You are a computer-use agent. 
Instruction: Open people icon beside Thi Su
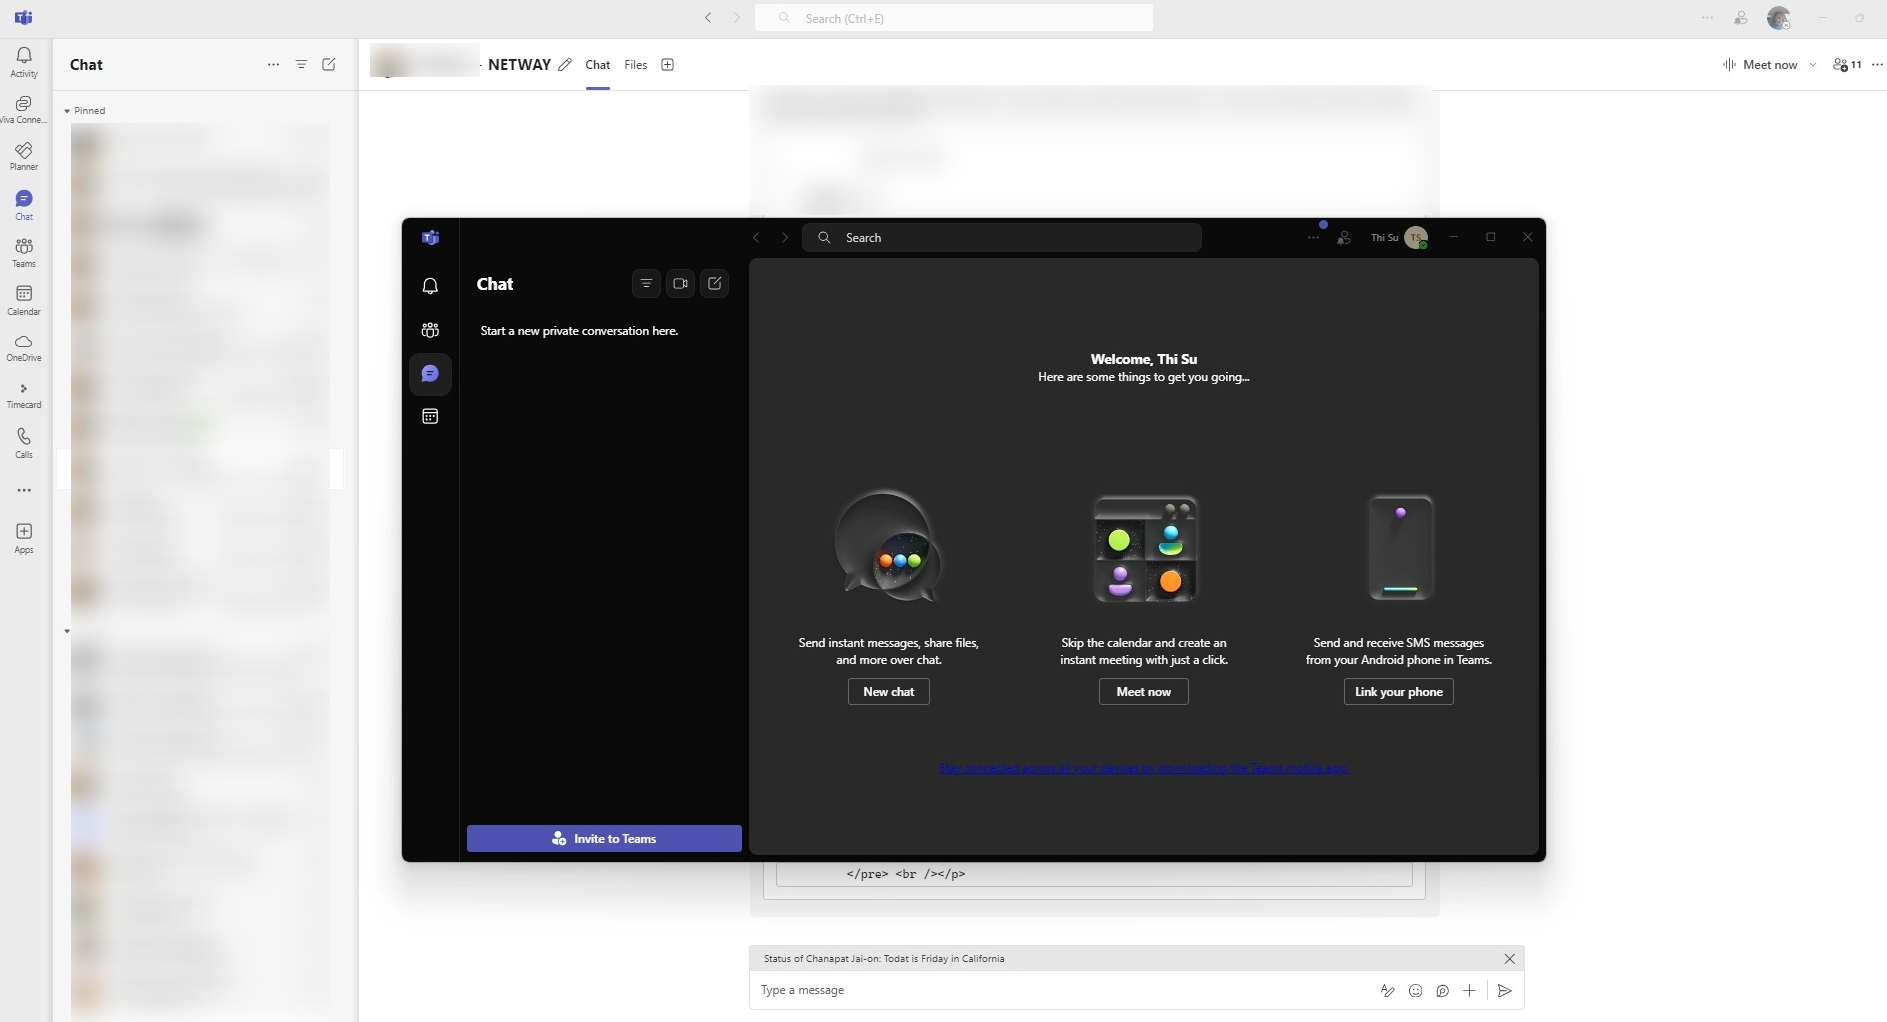(x=1344, y=238)
